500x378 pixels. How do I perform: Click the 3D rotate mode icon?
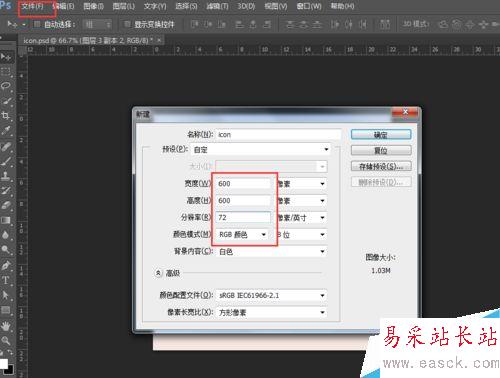tap(443, 24)
